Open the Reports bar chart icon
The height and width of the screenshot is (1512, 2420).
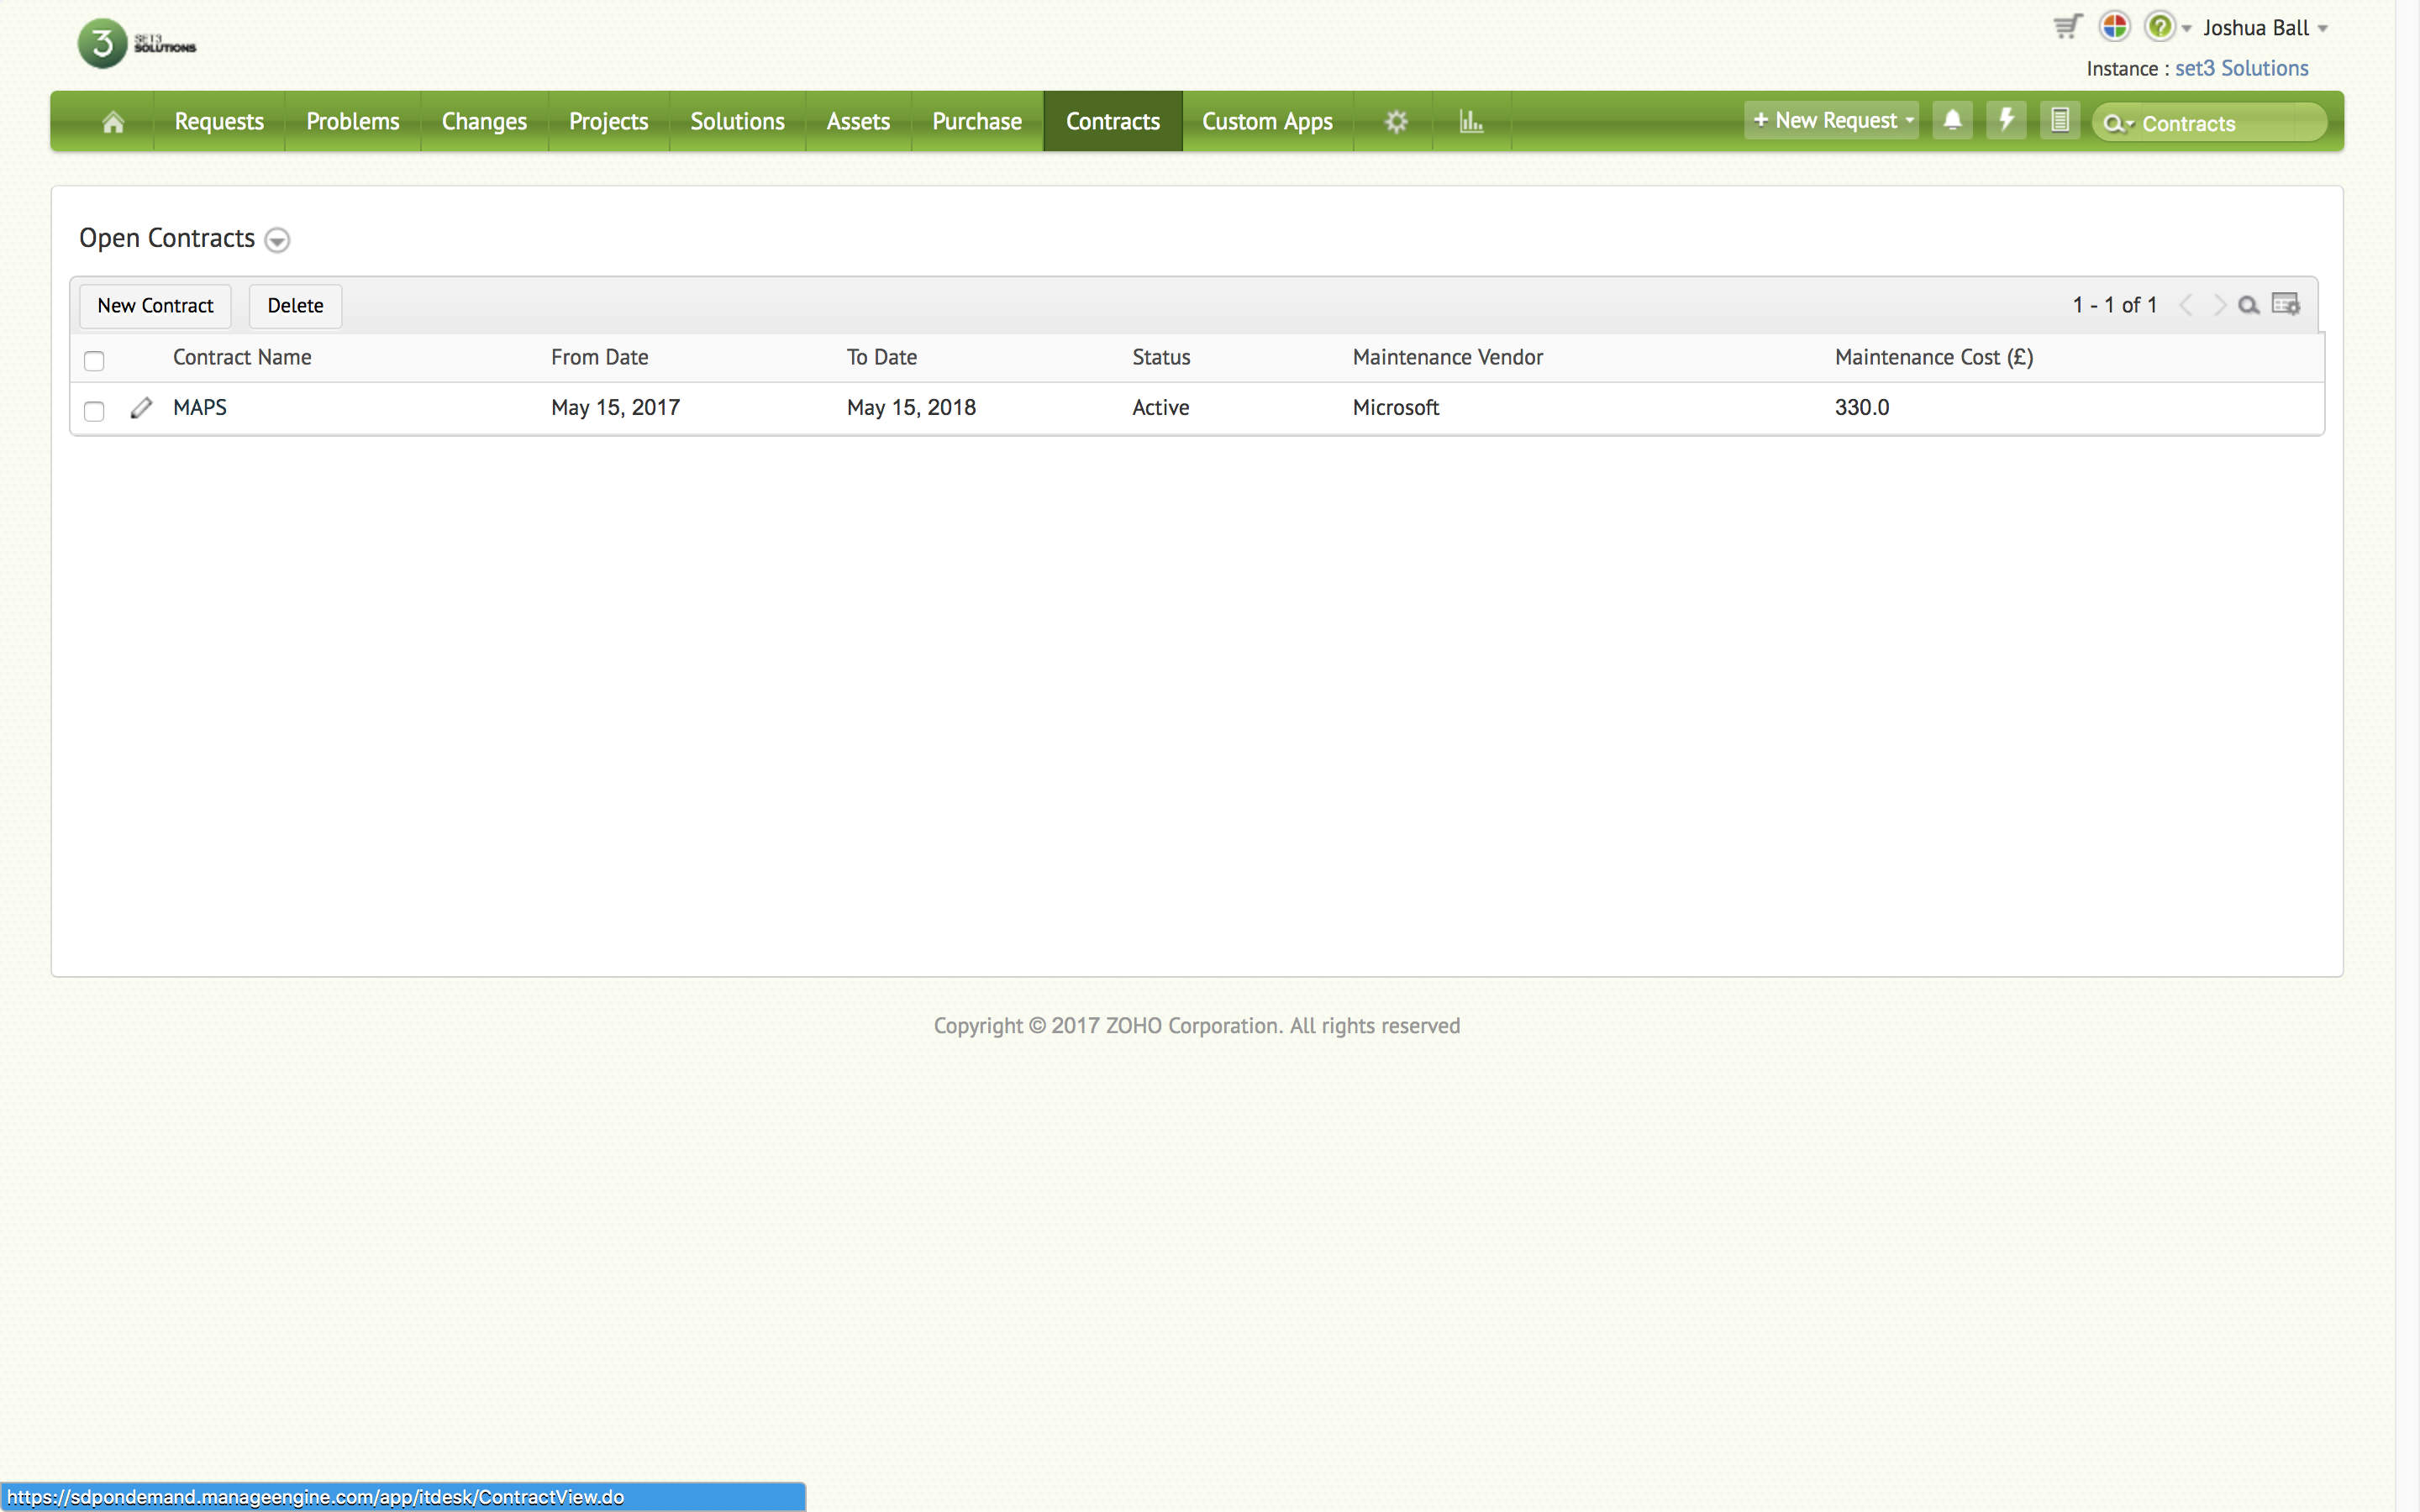[x=1470, y=122]
